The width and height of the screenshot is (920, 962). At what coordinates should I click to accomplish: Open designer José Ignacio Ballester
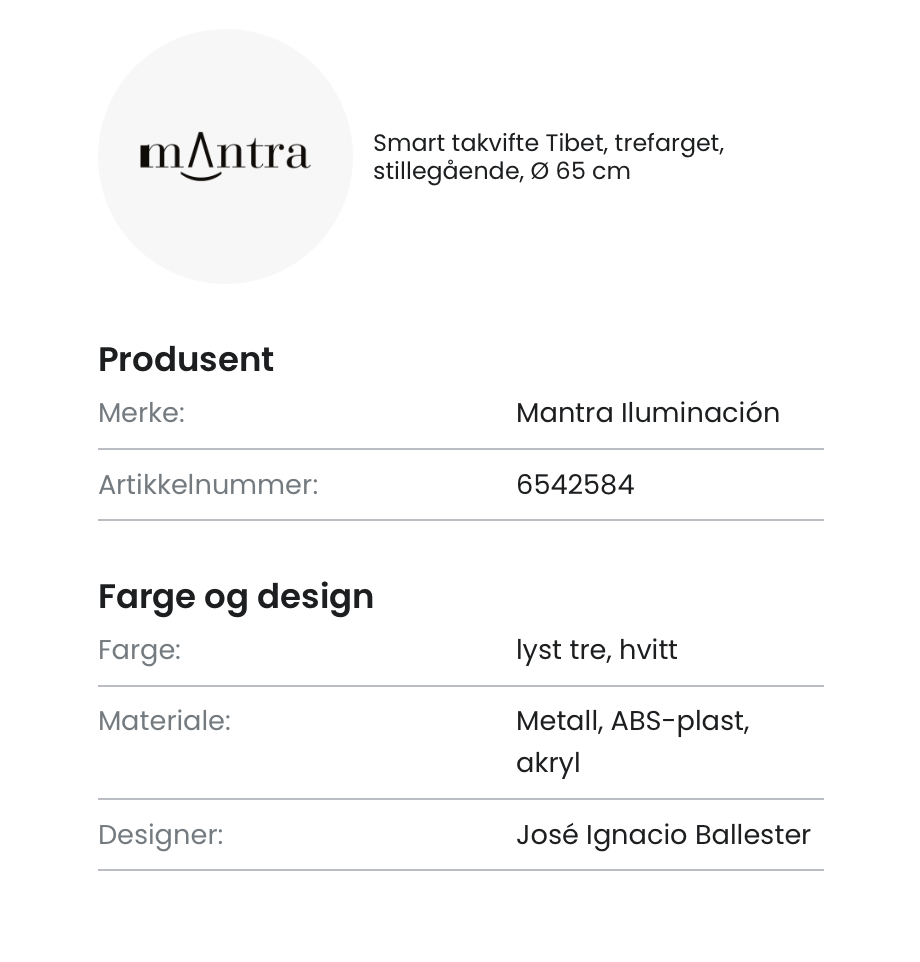tap(663, 835)
